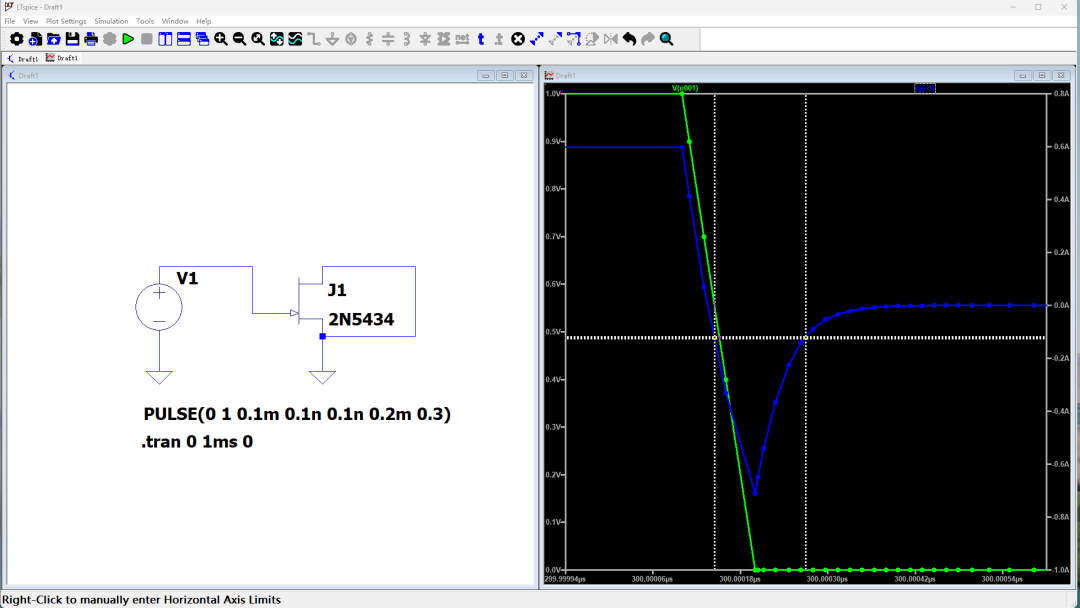Image resolution: width=1080 pixels, height=608 pixels.
Task: Autorange the plot axes
Action: [x=277, y=39]
